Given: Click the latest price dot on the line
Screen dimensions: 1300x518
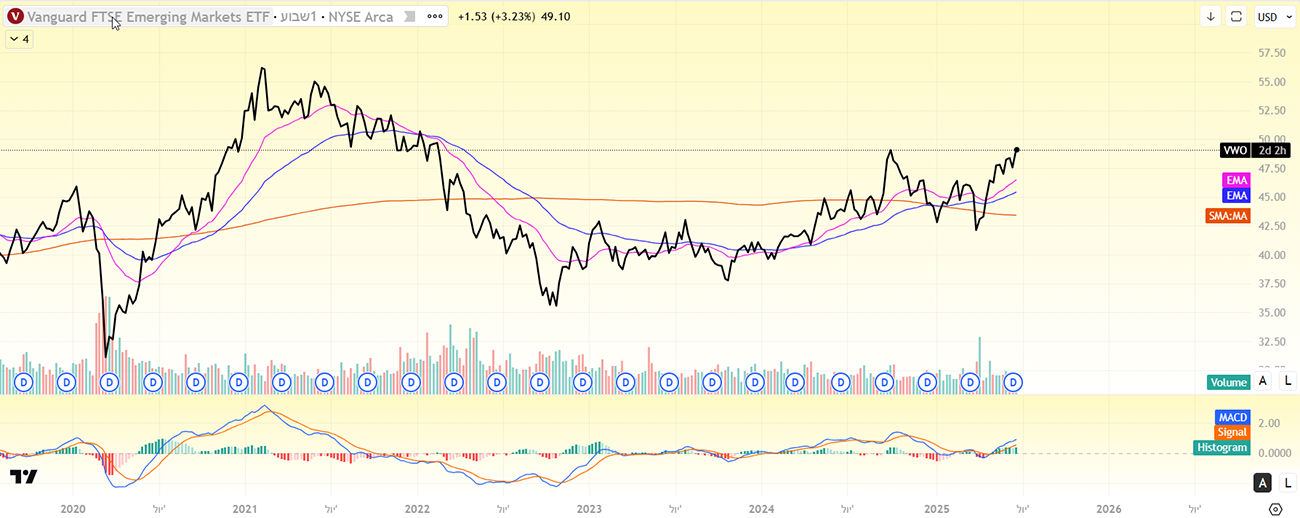Looking at the screenshot, I should 1017,150.
